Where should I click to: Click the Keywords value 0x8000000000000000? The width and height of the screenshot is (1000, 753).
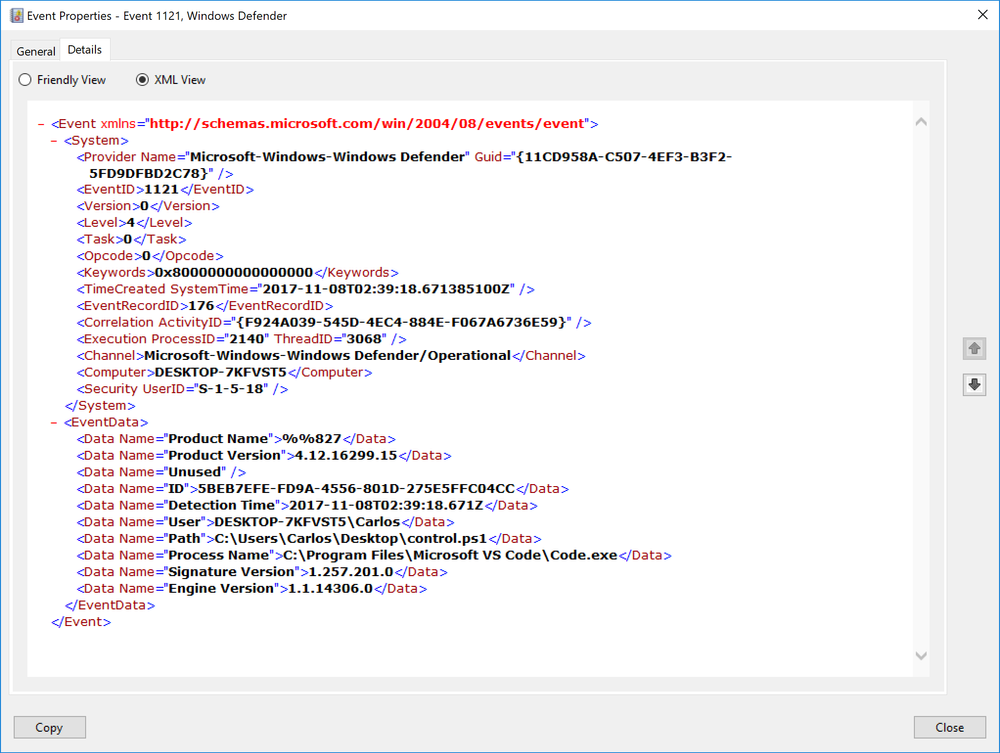pyautogui.click(x=234, y=273)
